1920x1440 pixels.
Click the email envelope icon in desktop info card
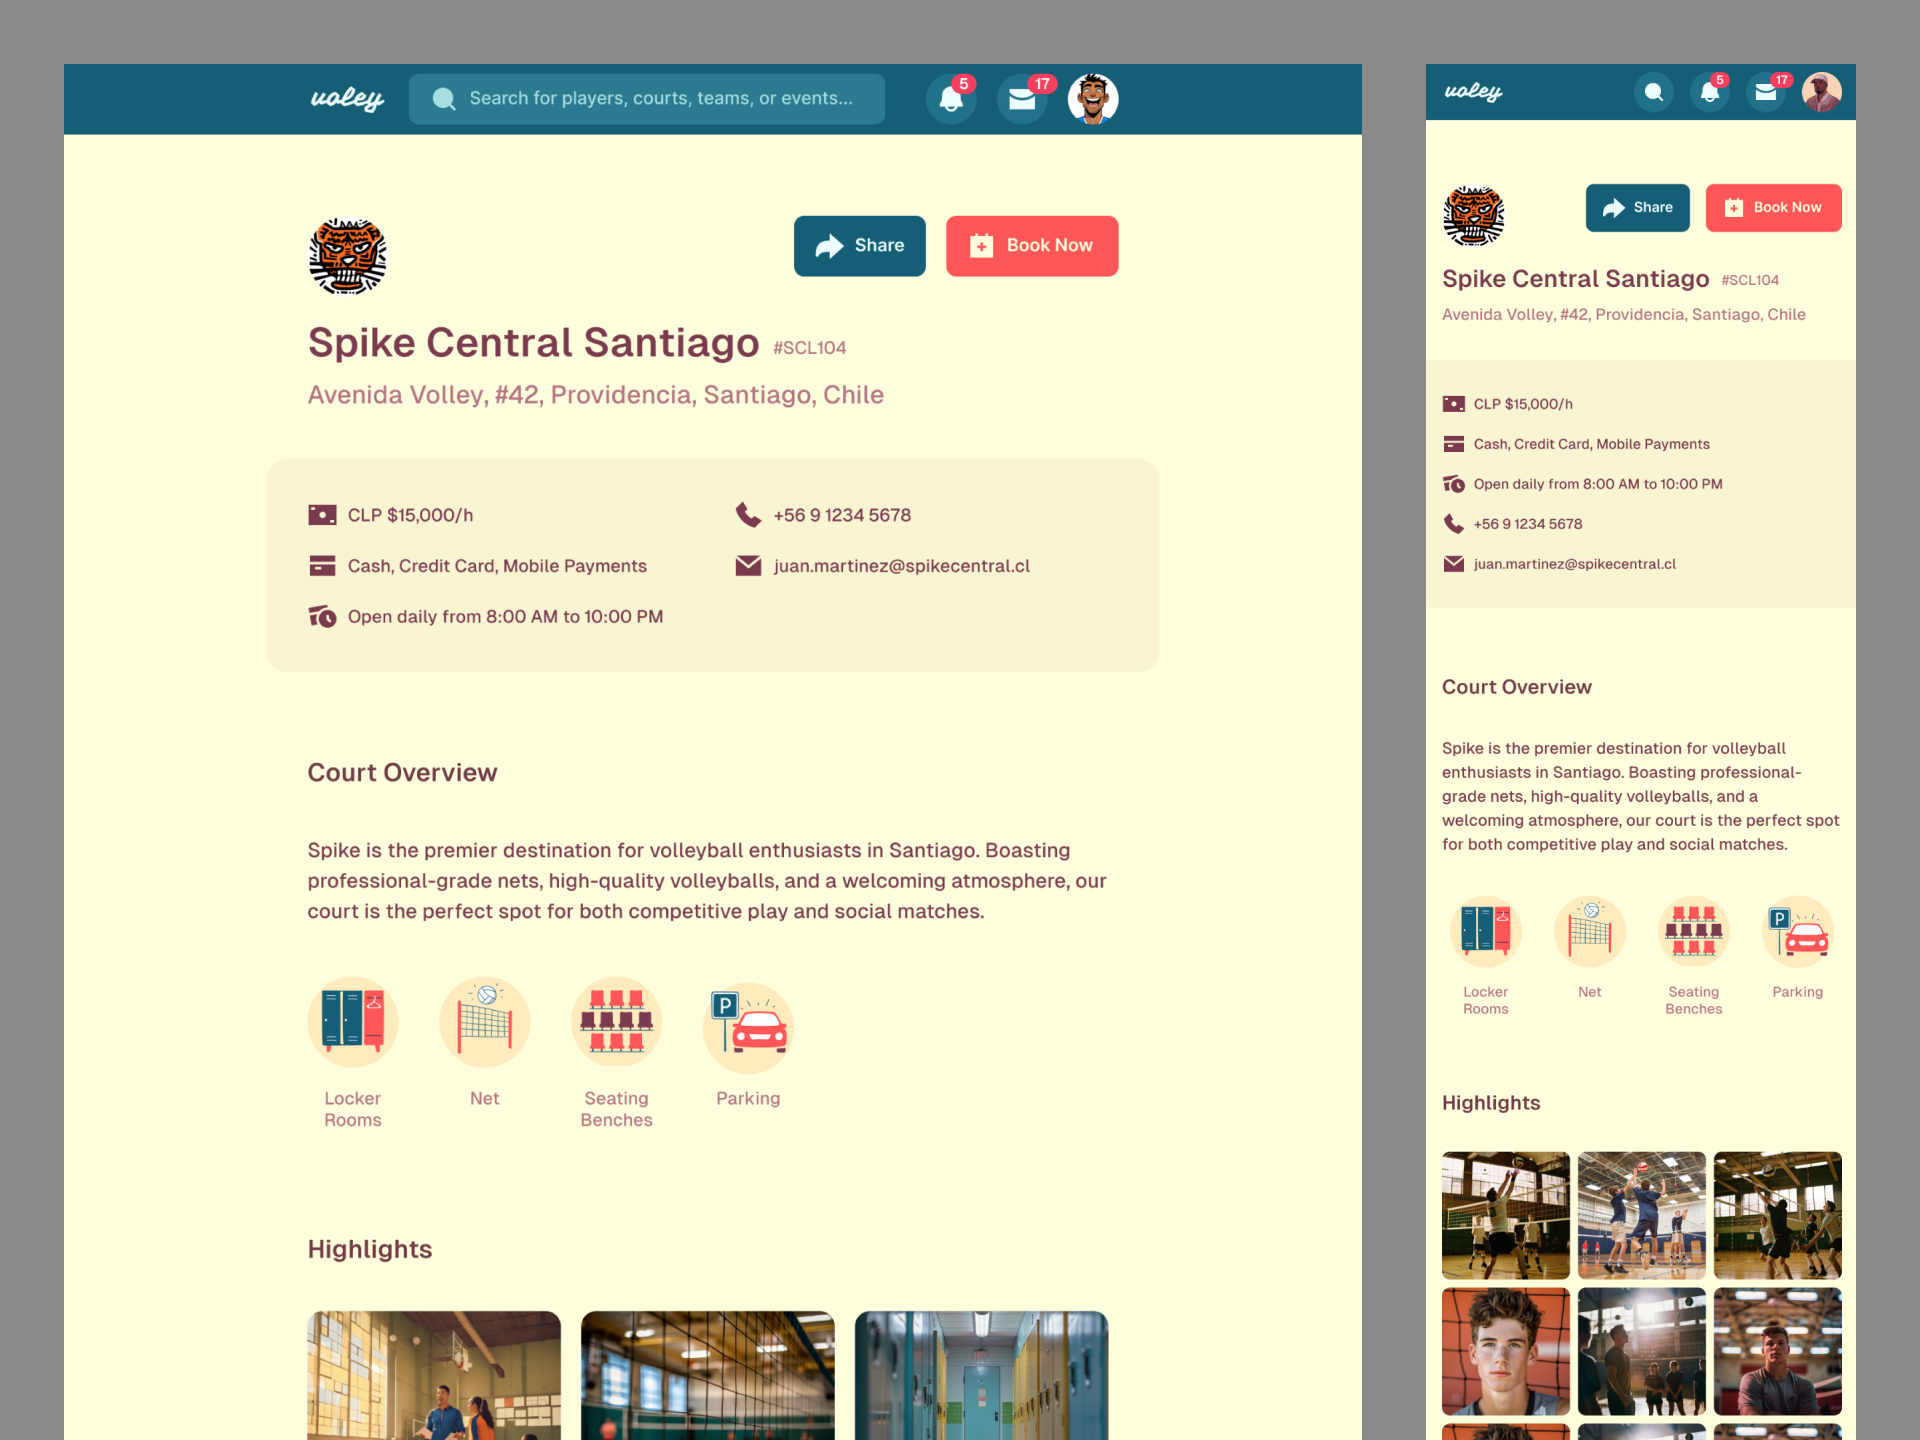pos(748,566)
